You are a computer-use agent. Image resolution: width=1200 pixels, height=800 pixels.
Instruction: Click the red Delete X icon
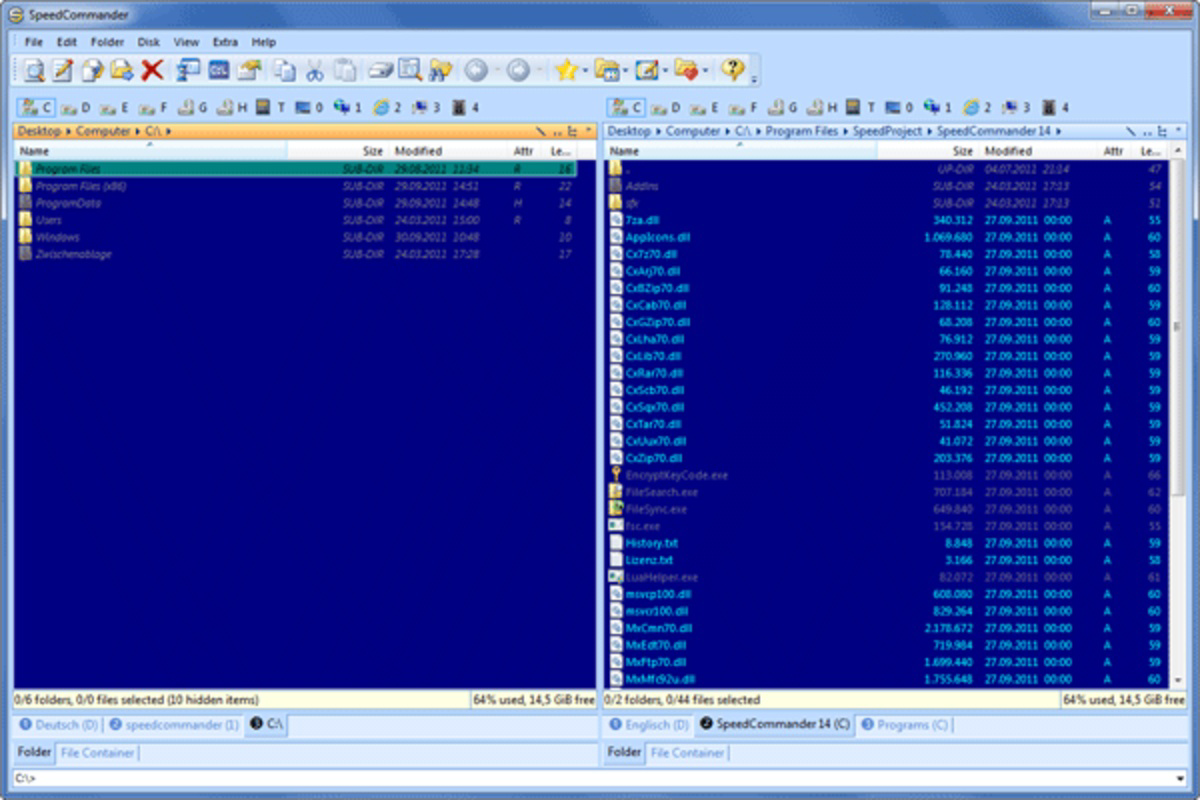pyautogui.click(x=152, y=70)
